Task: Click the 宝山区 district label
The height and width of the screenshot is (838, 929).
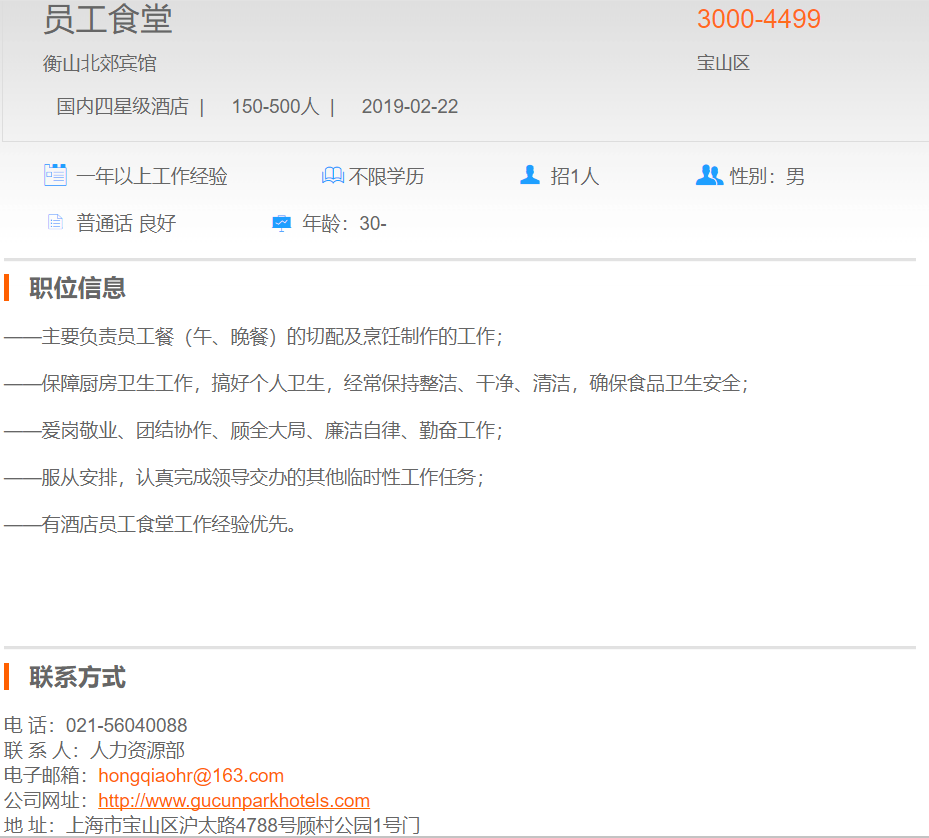Action: click(x=723, y=63)
